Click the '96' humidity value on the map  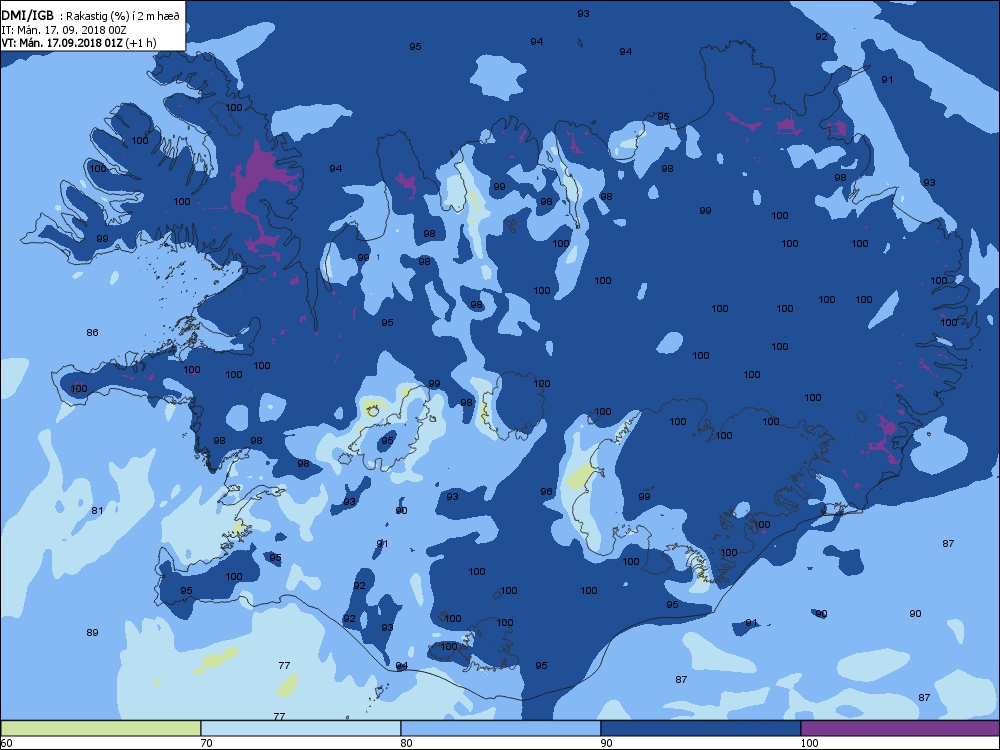coord(547,492)
